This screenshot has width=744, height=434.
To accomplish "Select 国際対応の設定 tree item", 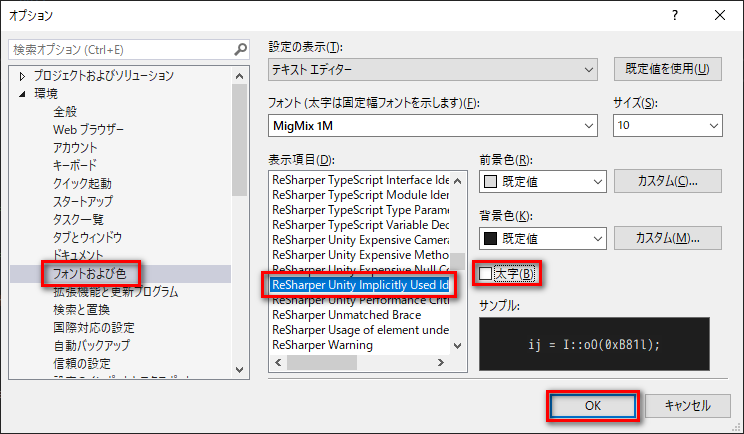I will pyautogui.click(x=93, y=328).
